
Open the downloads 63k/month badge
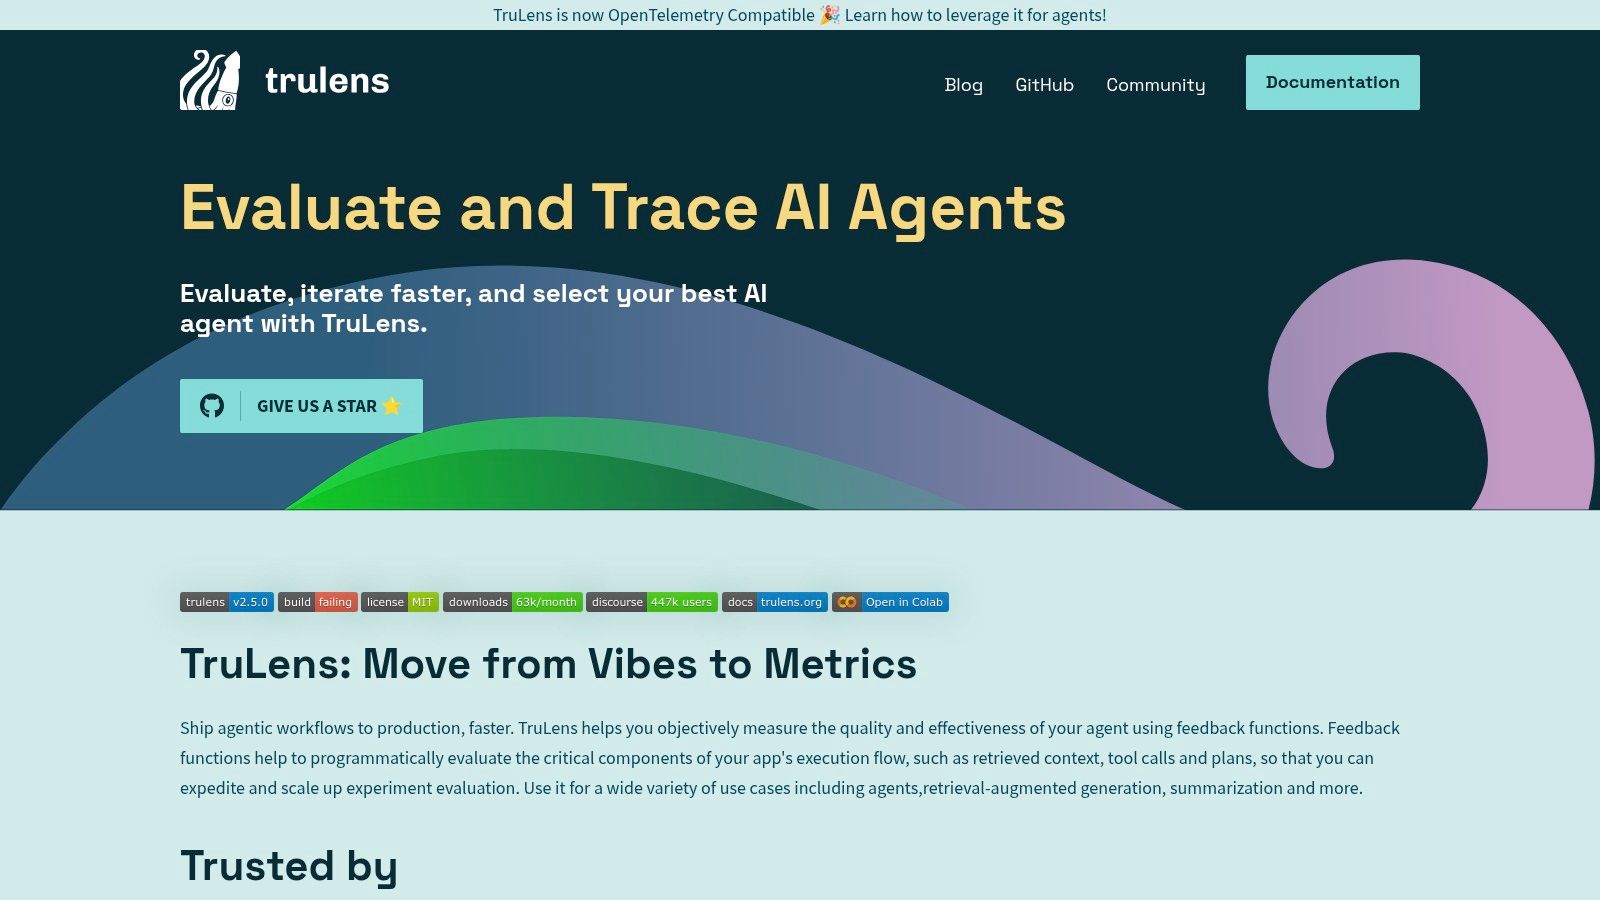tap(513, 602)
